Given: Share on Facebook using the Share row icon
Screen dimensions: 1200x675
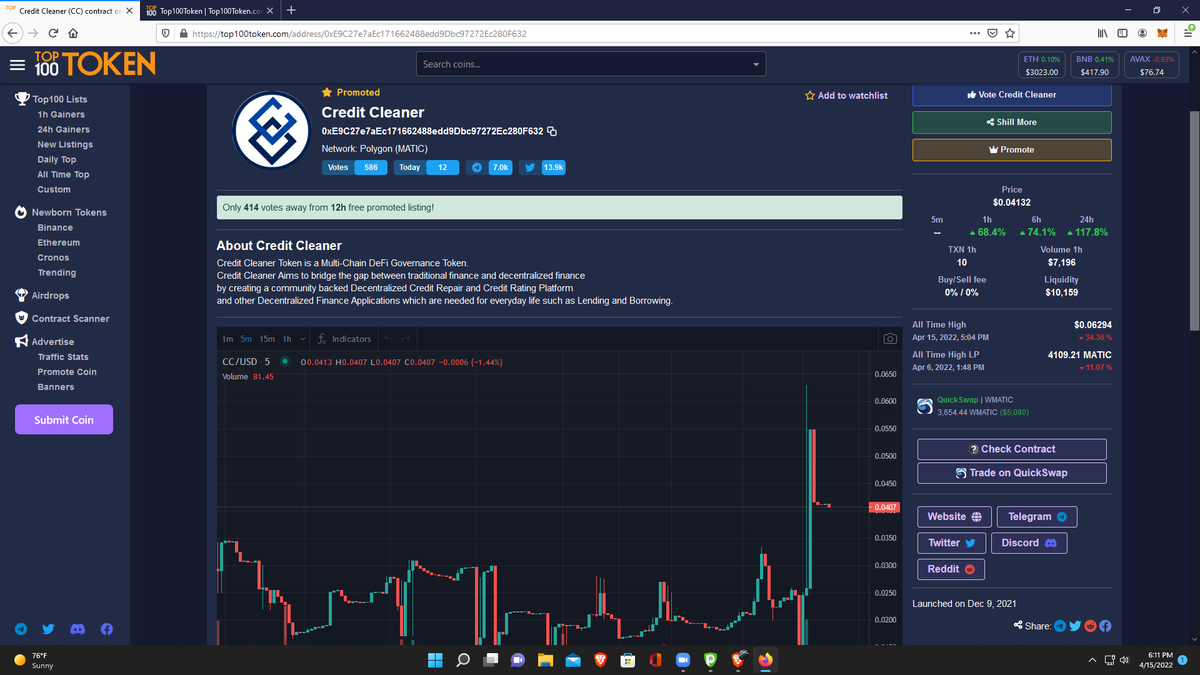Looking at the screenshot, I should [x=1105, y=626].
